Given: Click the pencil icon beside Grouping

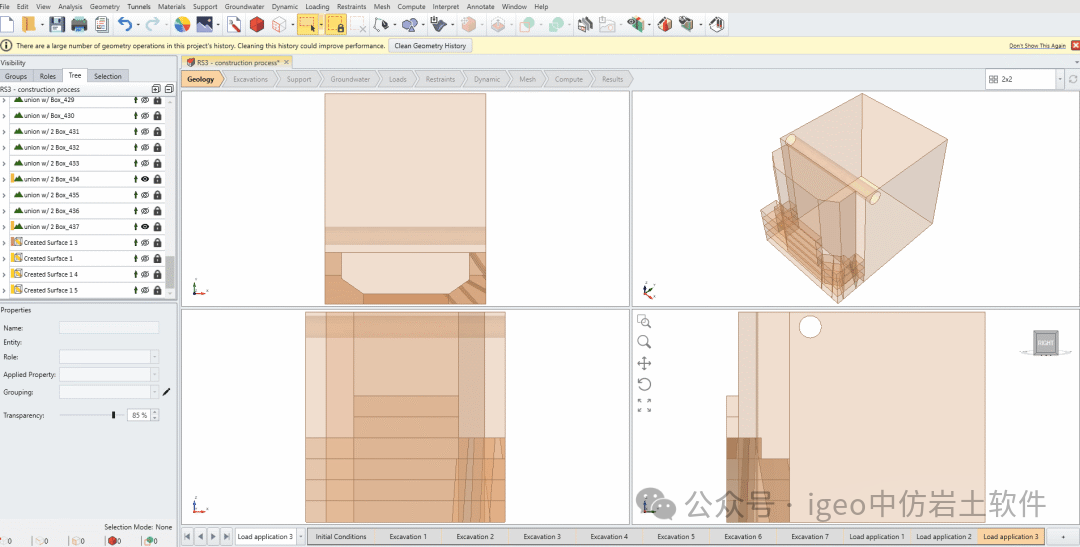Looking at the screenshot, I should pos(167,392).
